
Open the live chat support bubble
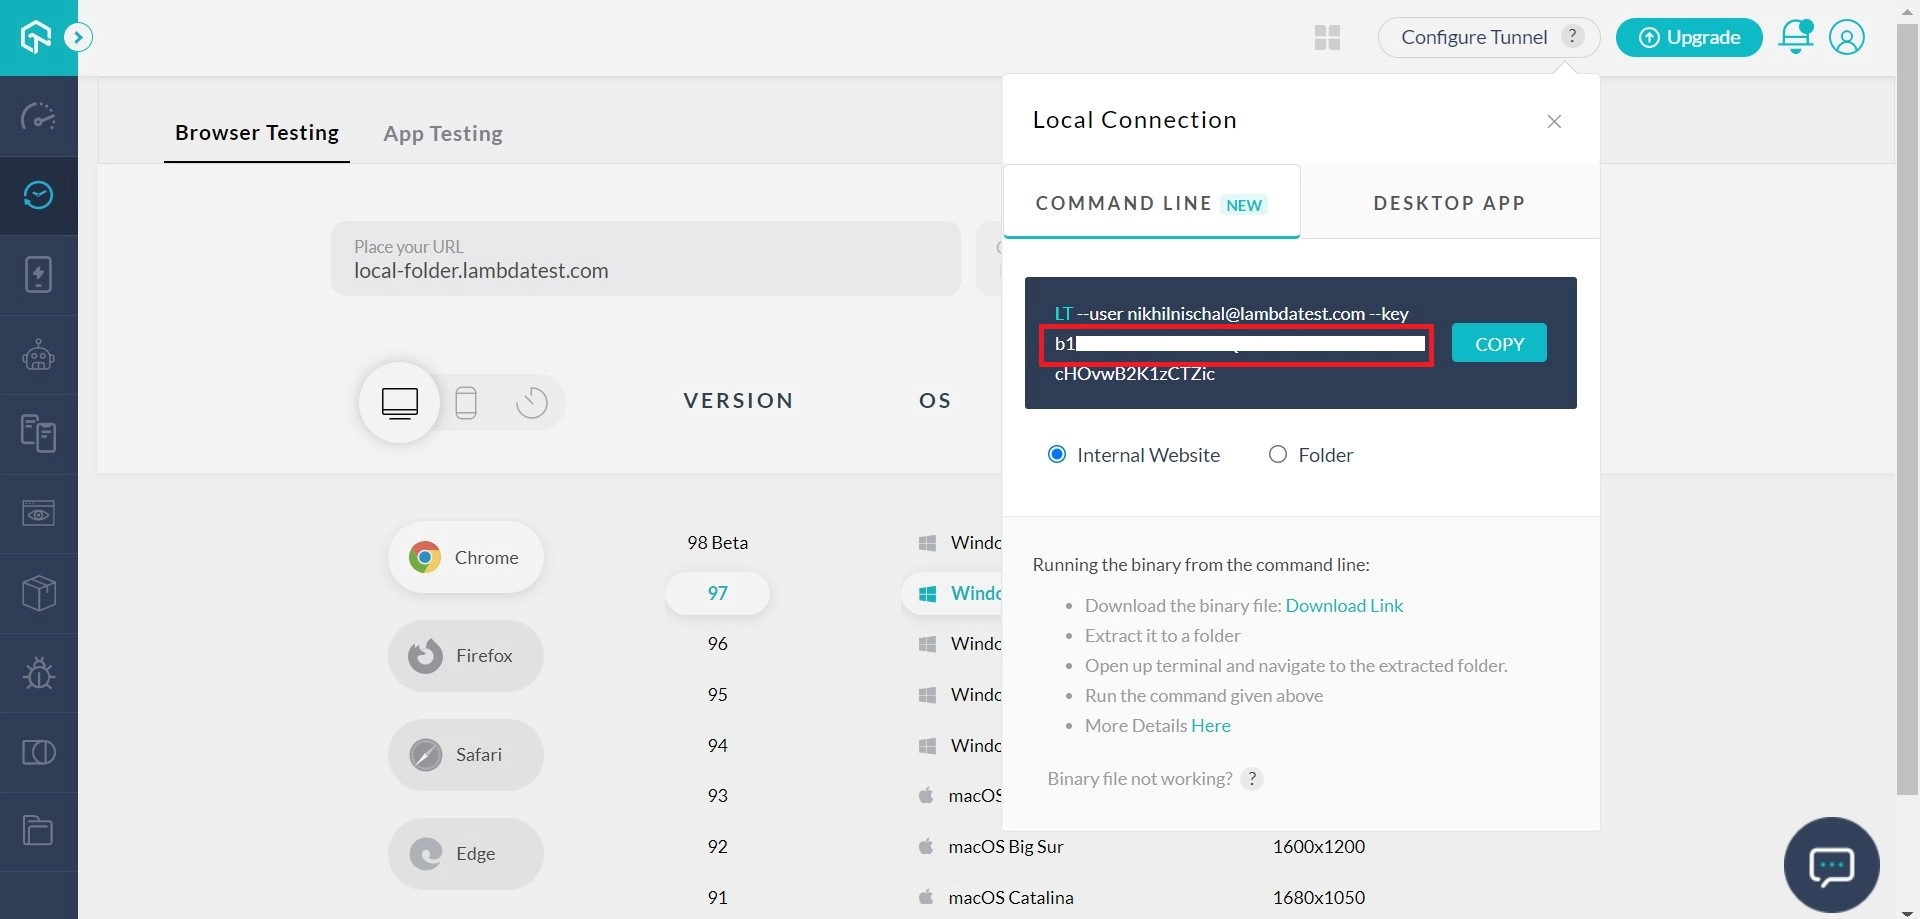(1831, 865)
